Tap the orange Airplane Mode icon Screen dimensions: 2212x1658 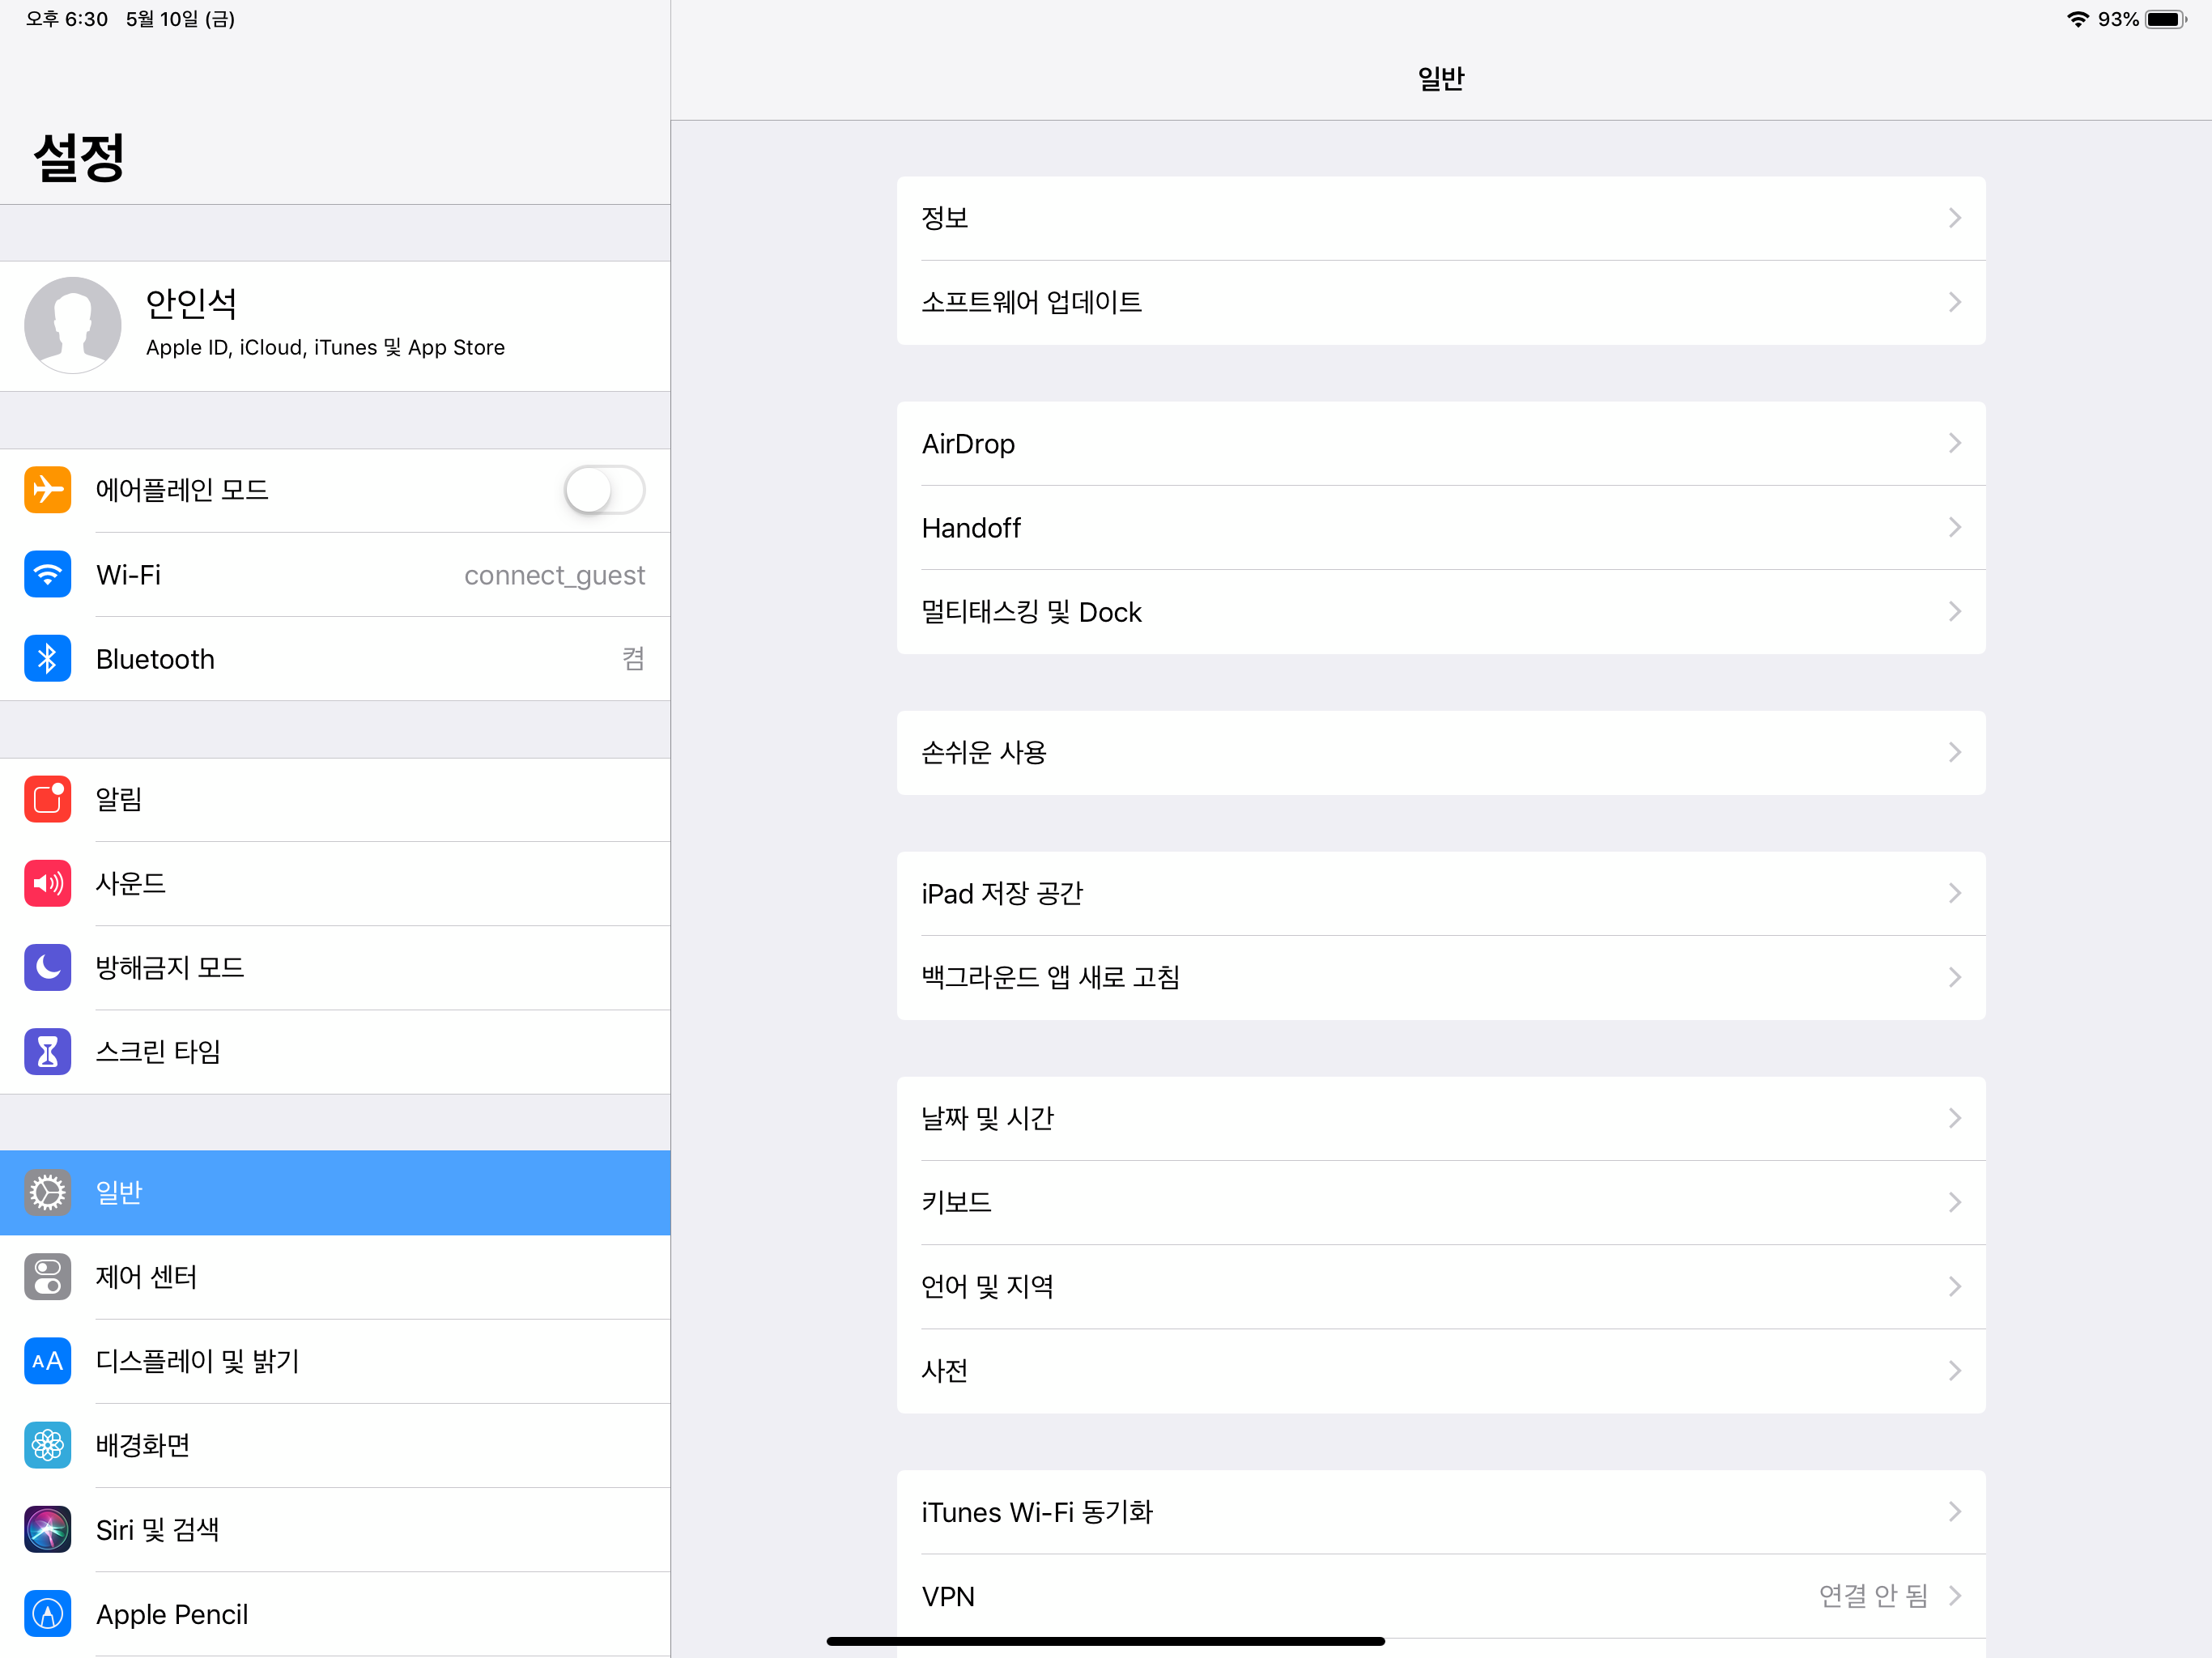[47, 490]
